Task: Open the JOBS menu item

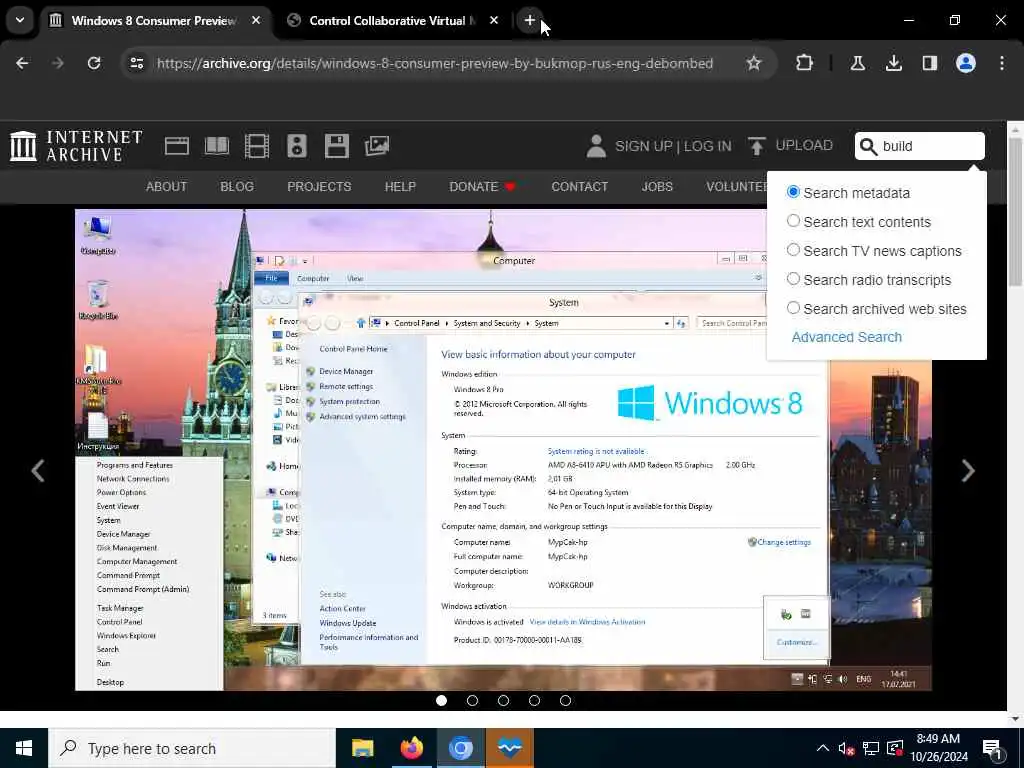Action: (x=657, y=187)
